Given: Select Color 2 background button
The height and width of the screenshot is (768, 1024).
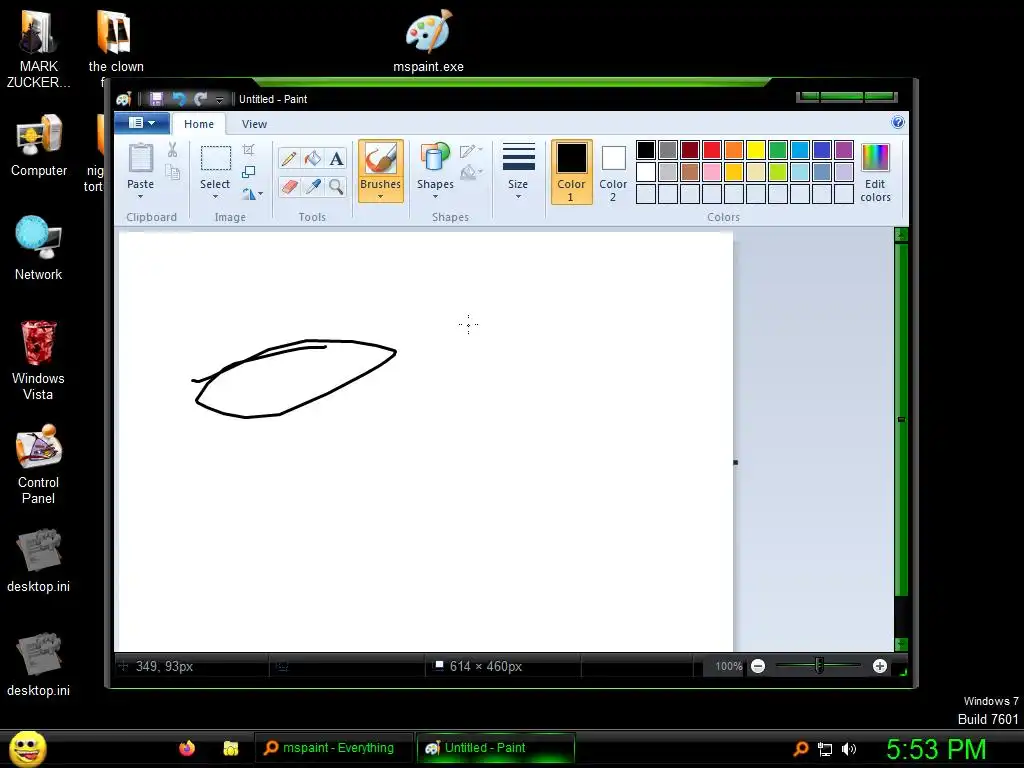Looking at the screenshot, I should tap(613, 172).
